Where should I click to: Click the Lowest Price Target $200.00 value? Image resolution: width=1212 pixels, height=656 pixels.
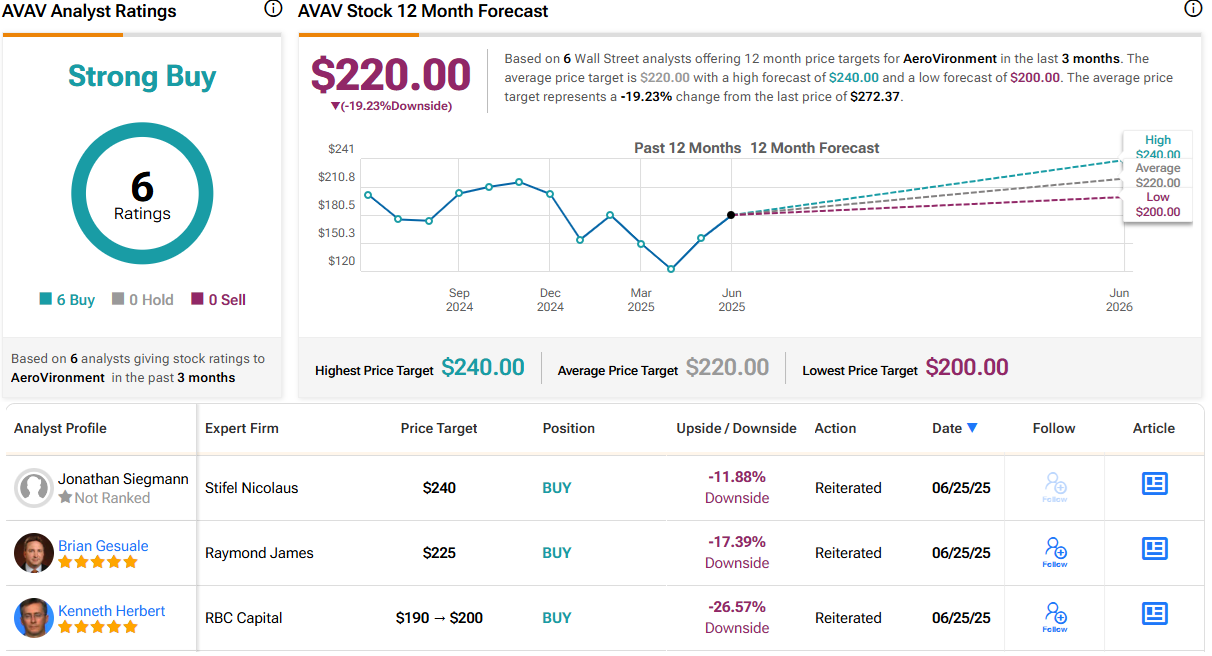point(967,368)
